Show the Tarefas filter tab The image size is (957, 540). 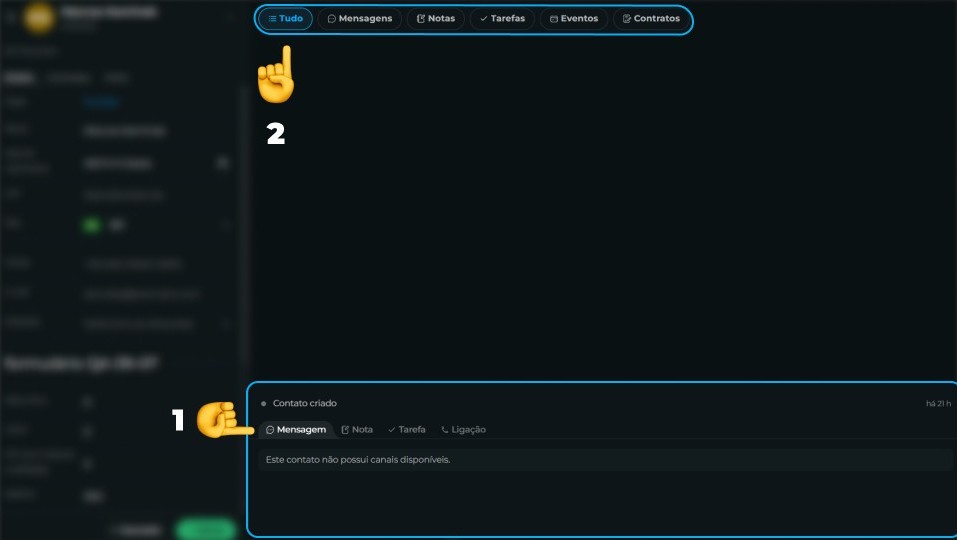(502, 19)
